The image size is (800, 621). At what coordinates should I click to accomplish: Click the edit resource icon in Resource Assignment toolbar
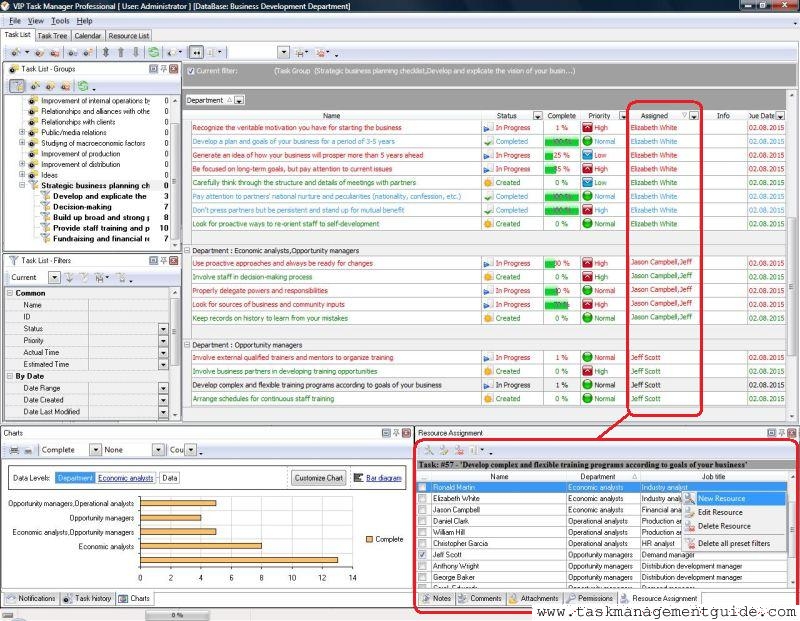(444, 450)
